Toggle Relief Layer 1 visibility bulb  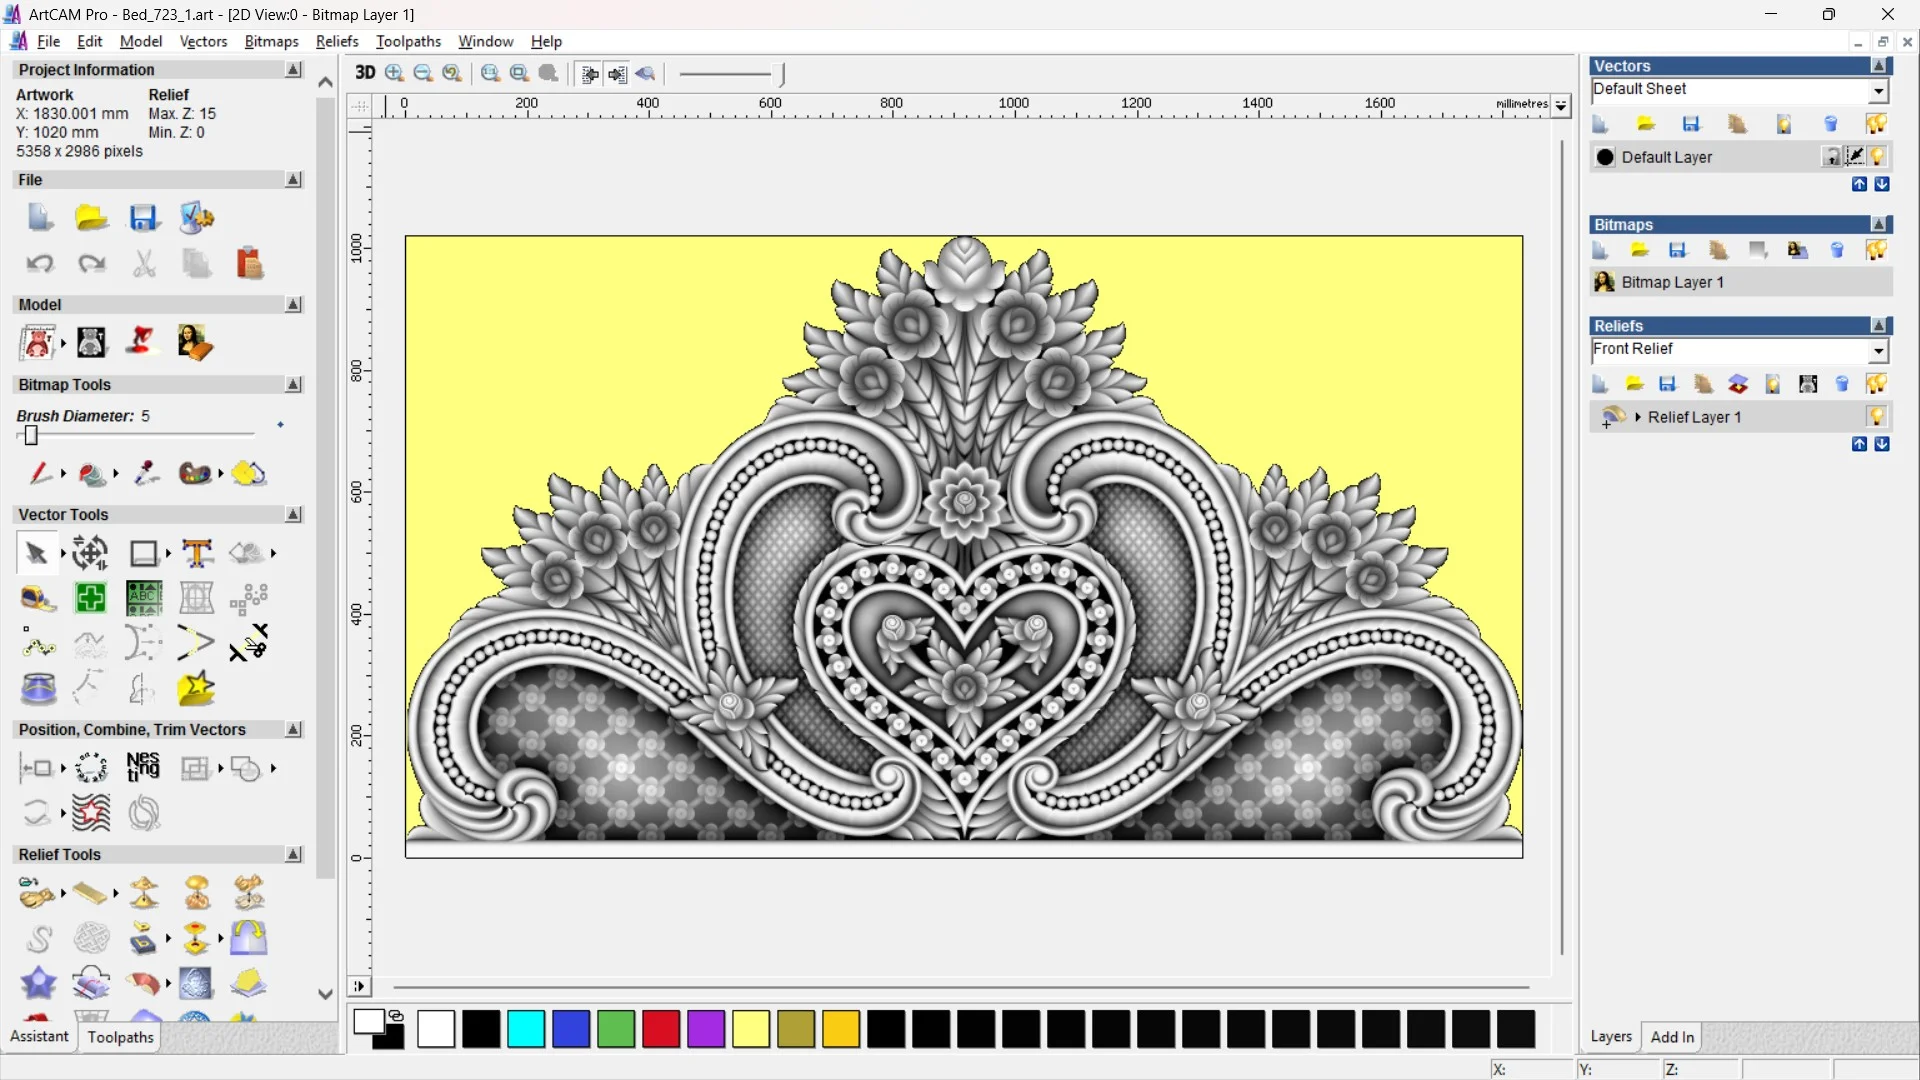pyautogui.click(x=1876, y=416)
